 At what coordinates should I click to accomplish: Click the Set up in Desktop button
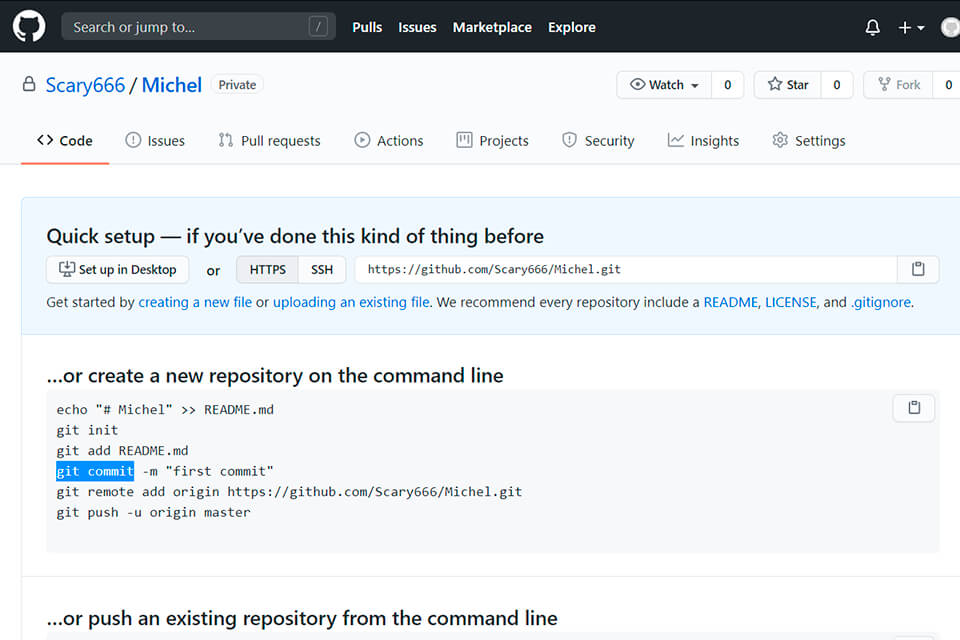coord(117,269)
